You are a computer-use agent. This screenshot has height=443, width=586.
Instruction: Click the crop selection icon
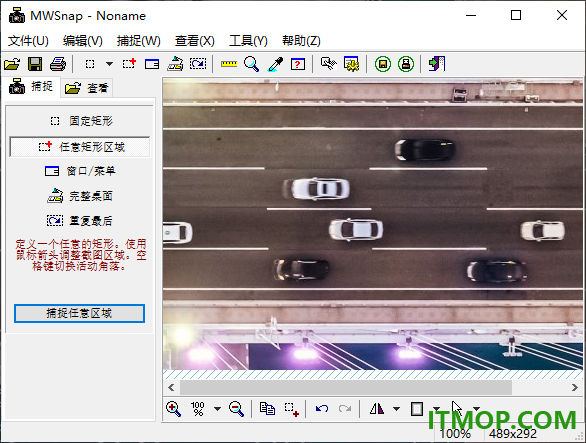coord(291,409)
